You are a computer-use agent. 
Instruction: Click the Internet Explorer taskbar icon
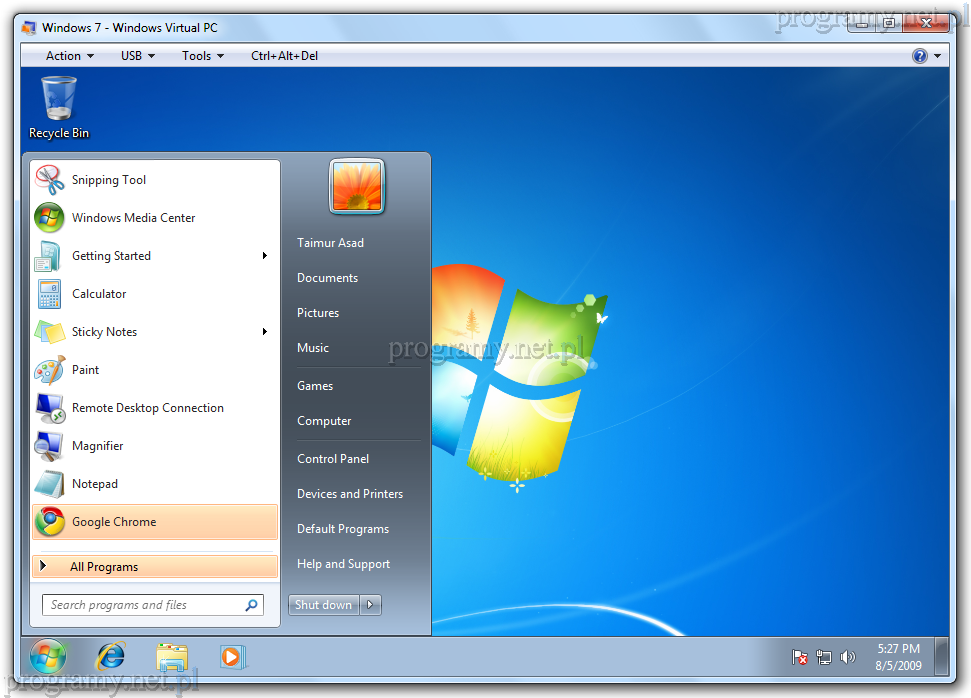[x=110, y=657]
